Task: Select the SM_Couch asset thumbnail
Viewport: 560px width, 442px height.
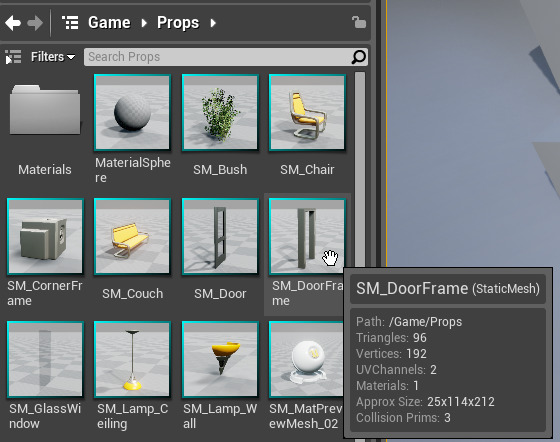Action: click(132, 236)
